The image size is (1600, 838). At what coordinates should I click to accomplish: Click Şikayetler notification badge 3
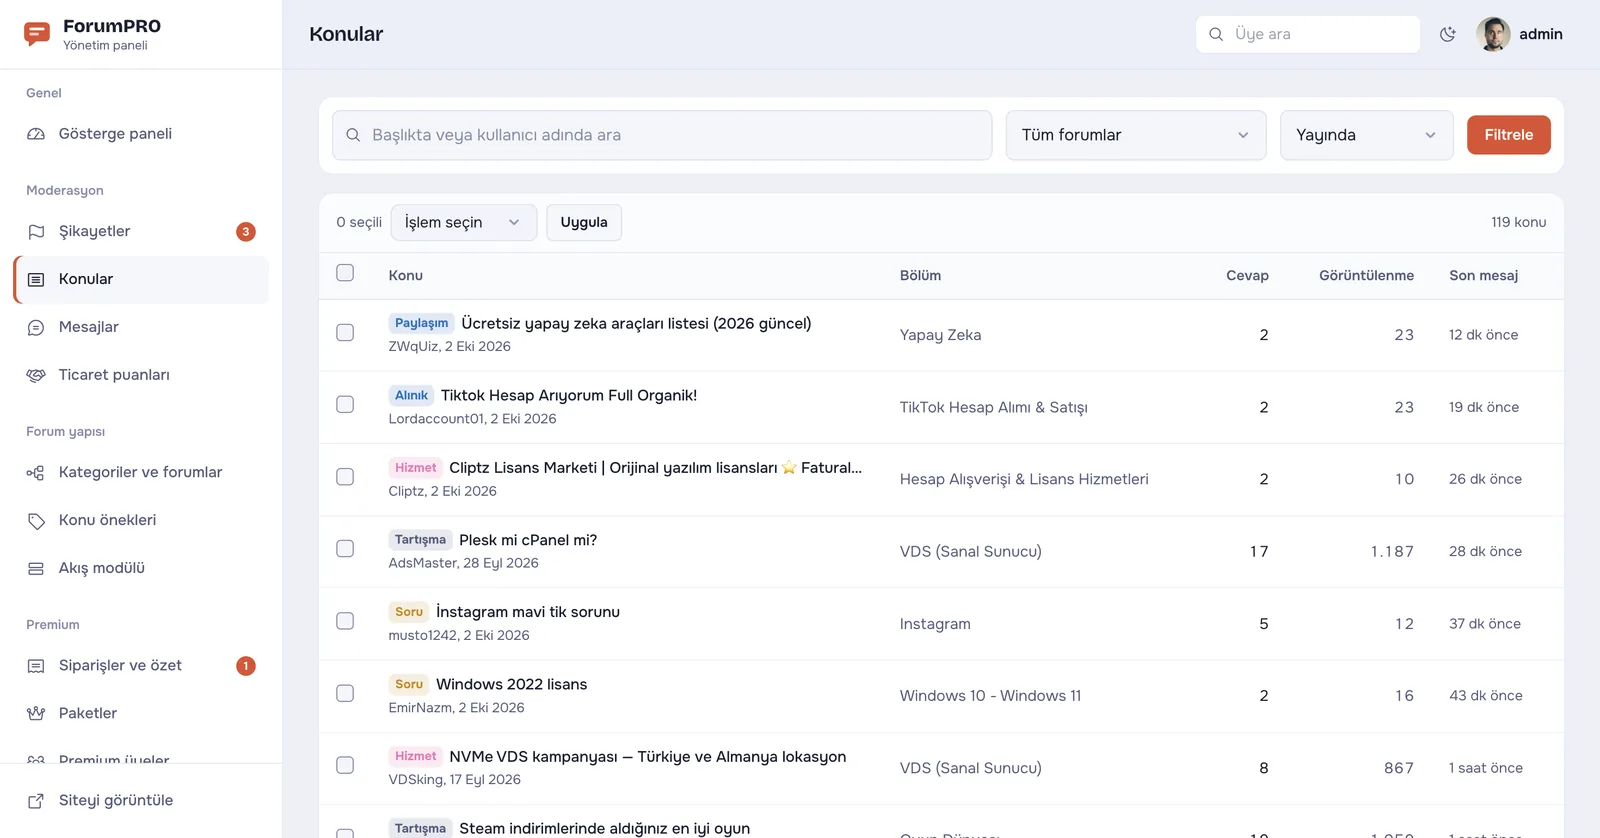click(x=246, y=232)
